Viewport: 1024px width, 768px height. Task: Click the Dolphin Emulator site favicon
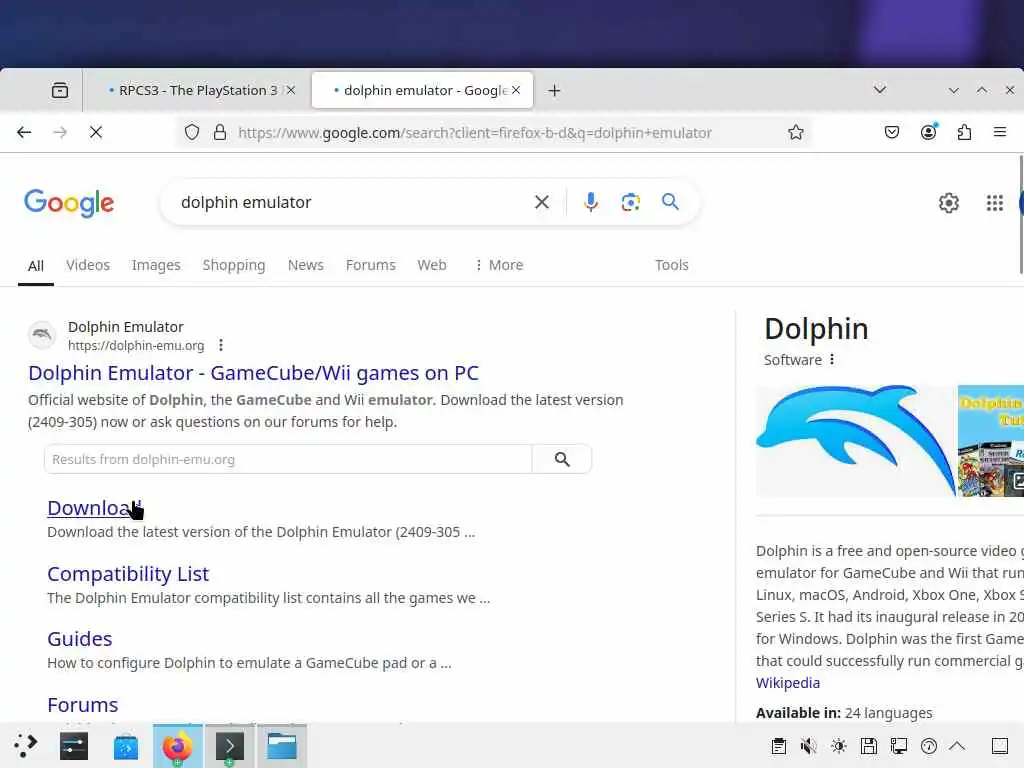[x=42, y=335]
